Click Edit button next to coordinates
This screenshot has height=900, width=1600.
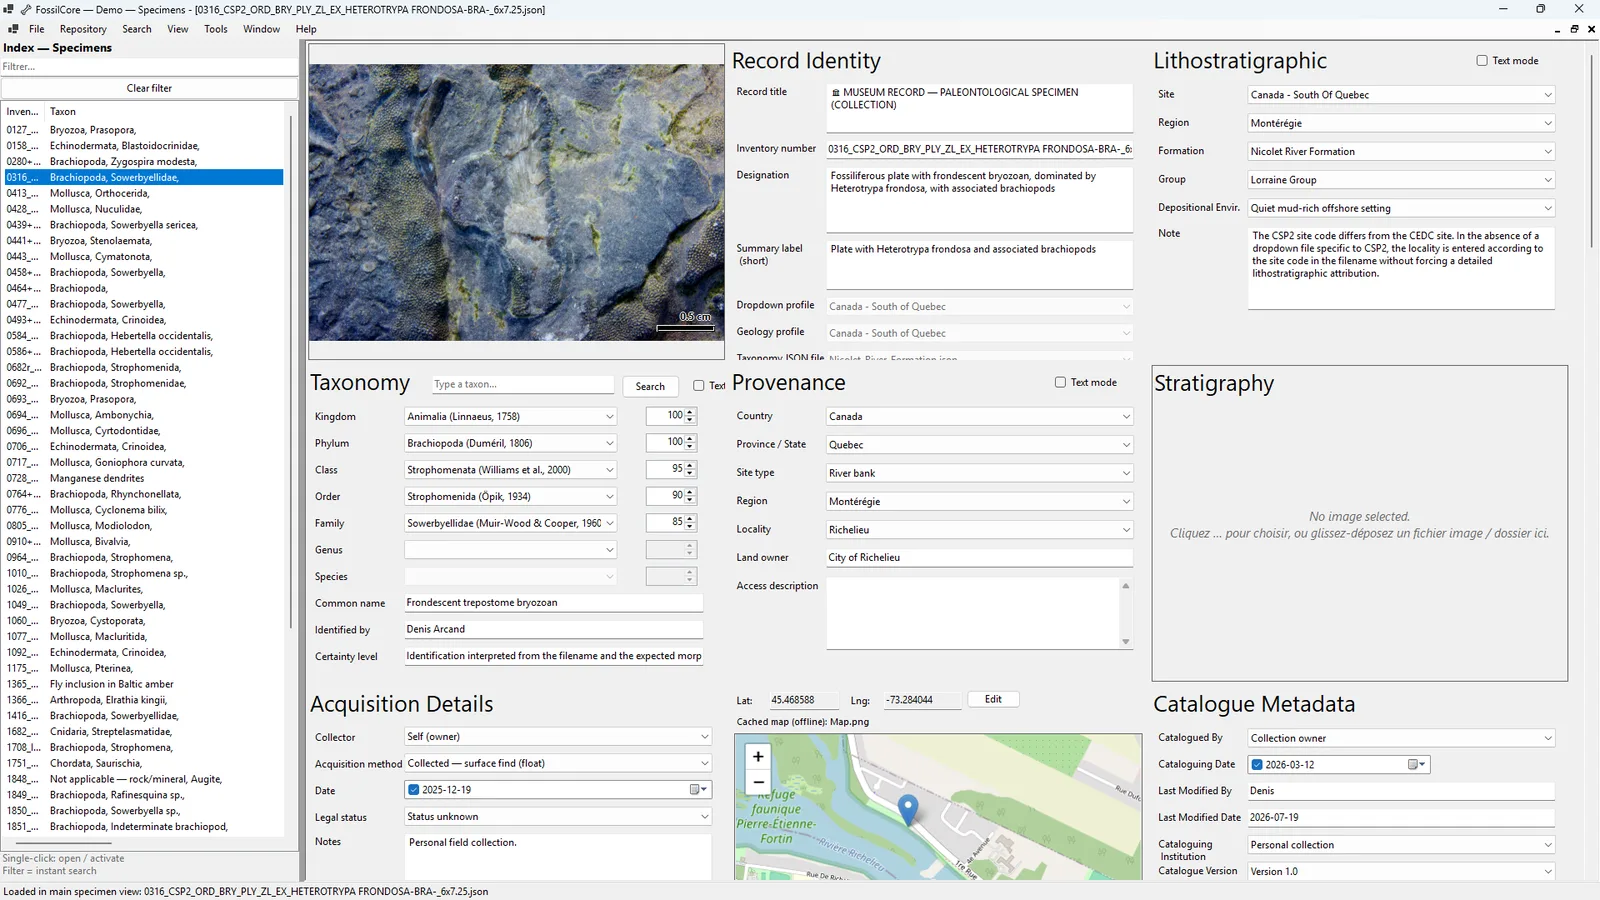point(993,700)
